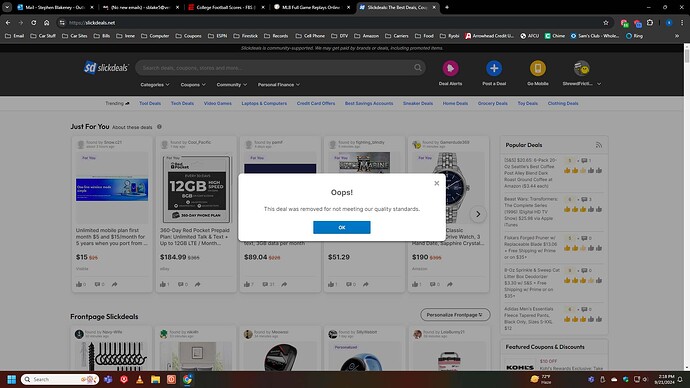Open Video Games trending link
The image size is (690, 388).
point(217,103)
